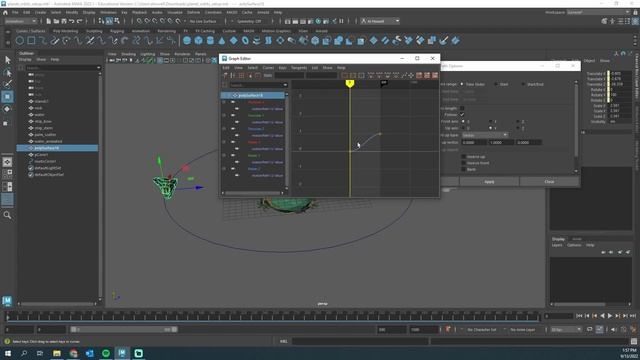Enable Inverse front checkbox
Image resolution: width=640 pixels, height=360 pixels.
pyautogui.click(x=463, y=163)
